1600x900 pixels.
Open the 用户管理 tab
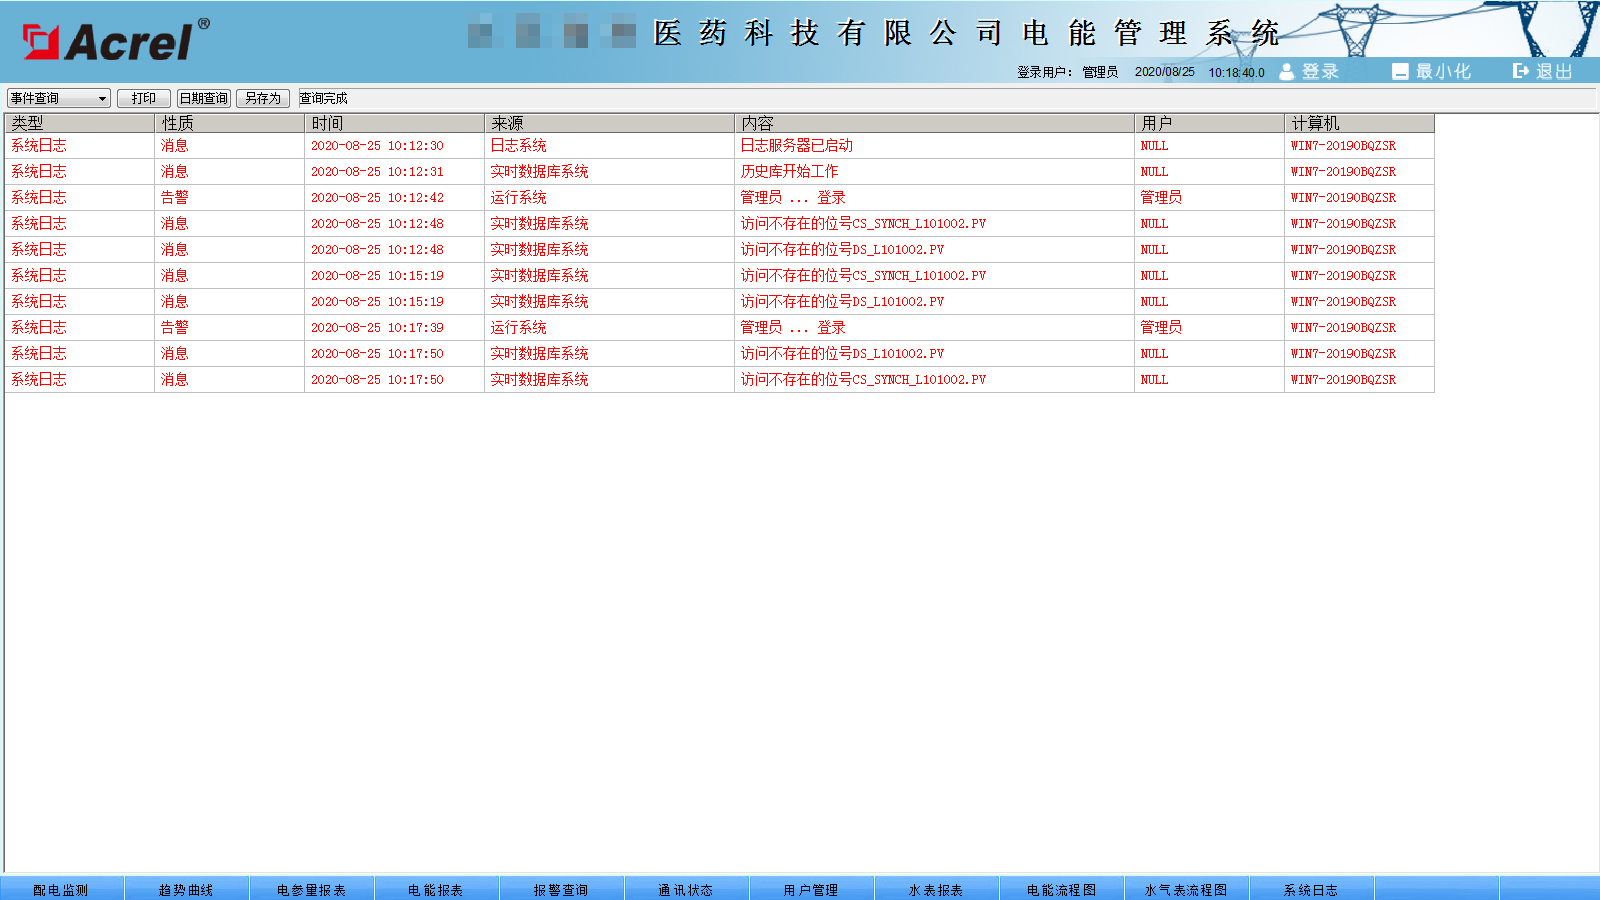pos(811,889)
